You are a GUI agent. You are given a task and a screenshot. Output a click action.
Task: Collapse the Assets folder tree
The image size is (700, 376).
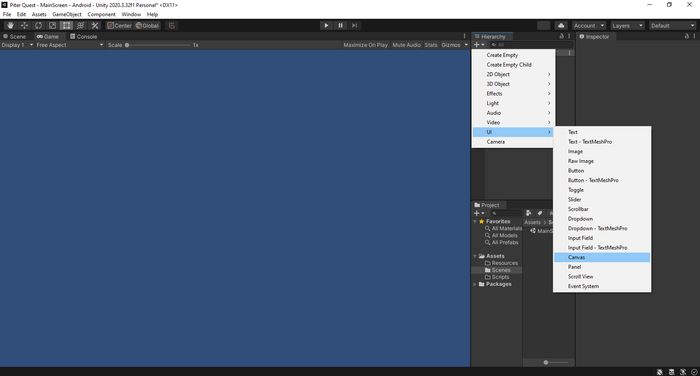tap(475, 256)
